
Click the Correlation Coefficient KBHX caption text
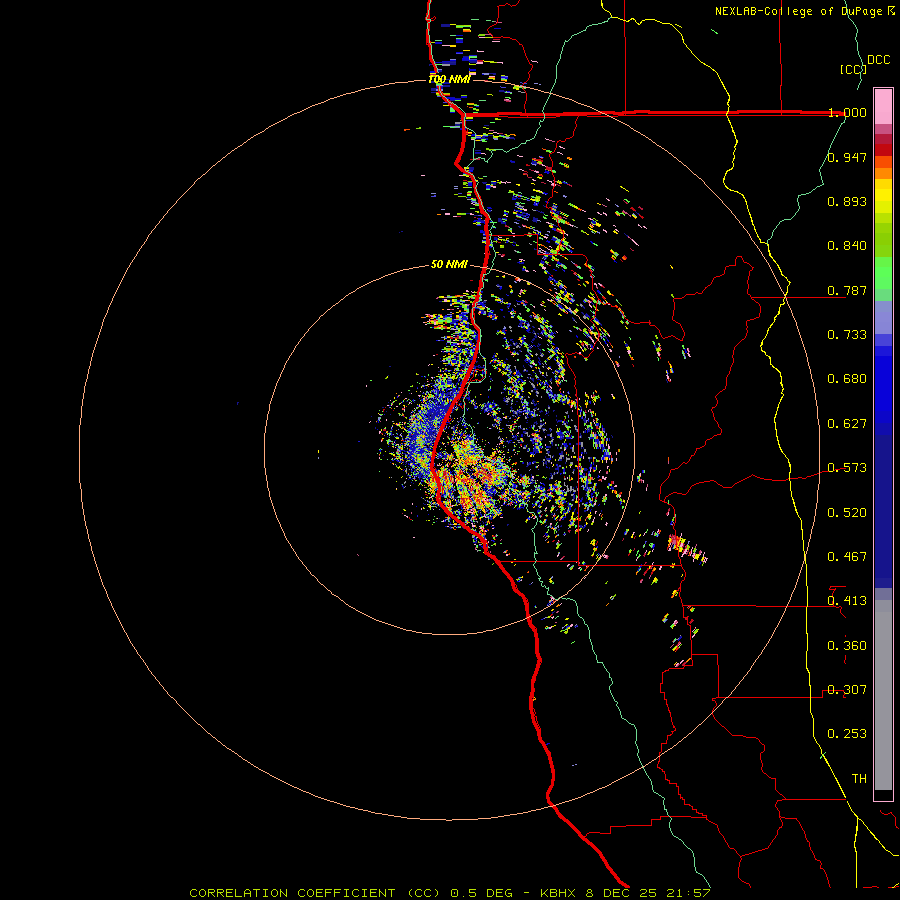point(450,892)
